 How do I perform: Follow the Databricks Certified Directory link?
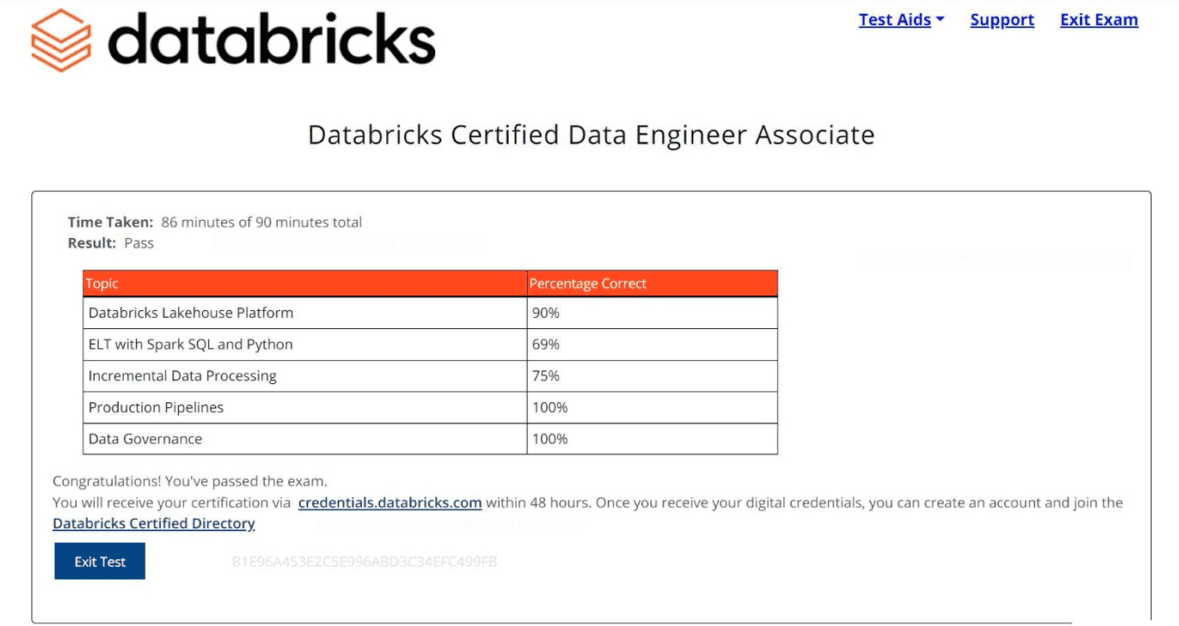coord(153,524)
